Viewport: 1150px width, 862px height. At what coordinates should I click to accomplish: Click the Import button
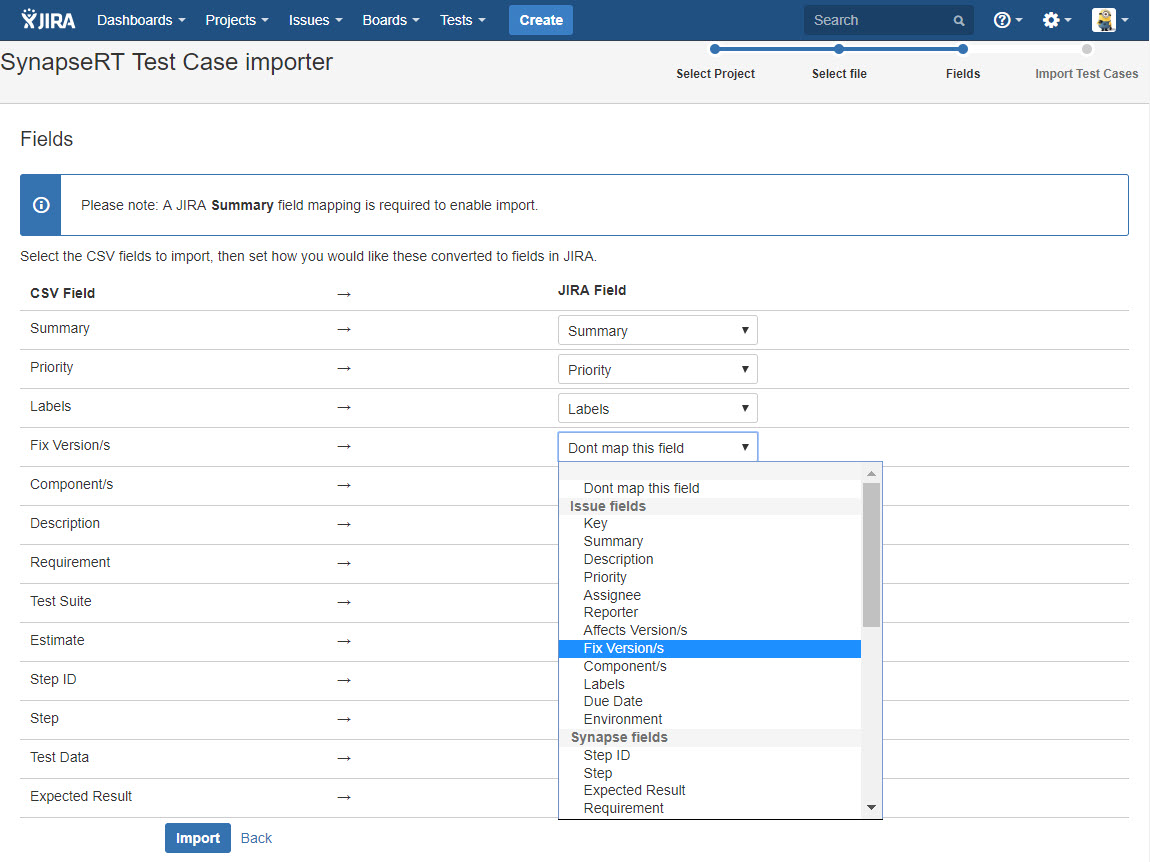[x=197, y=838]
